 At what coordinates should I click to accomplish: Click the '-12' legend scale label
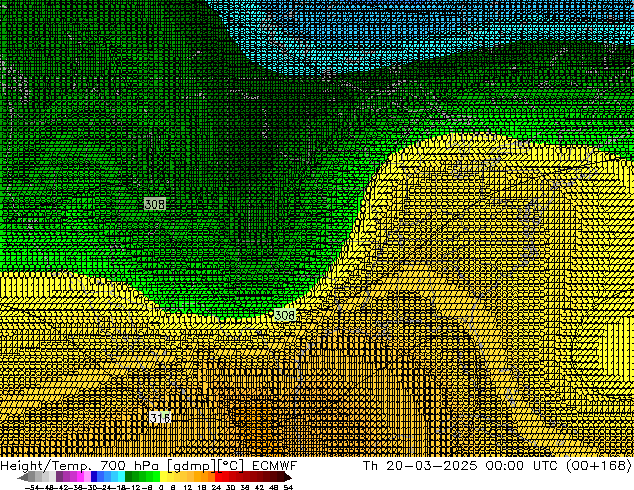(x=135, y=487)
